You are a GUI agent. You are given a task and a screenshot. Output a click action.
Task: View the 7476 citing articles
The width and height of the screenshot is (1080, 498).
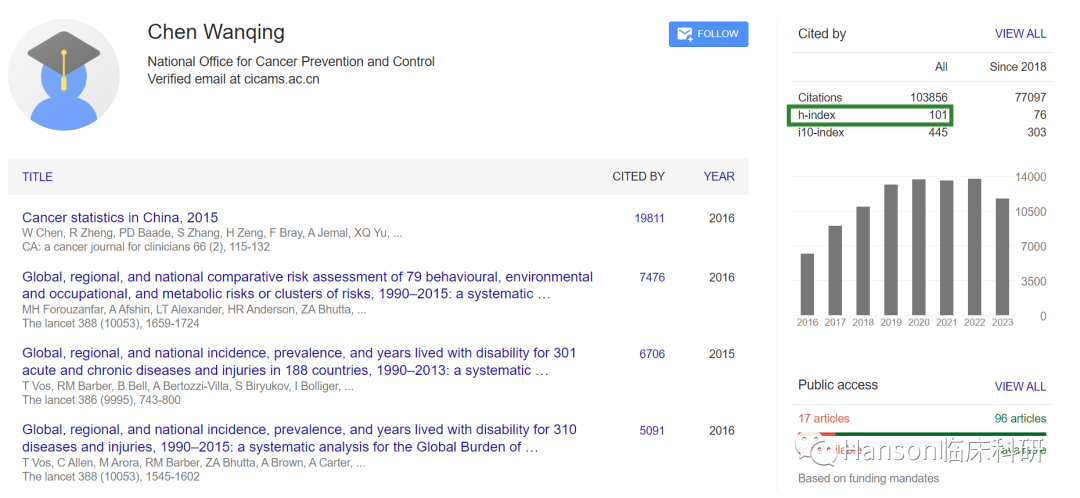pyautogui.click(x=652, y=278)
